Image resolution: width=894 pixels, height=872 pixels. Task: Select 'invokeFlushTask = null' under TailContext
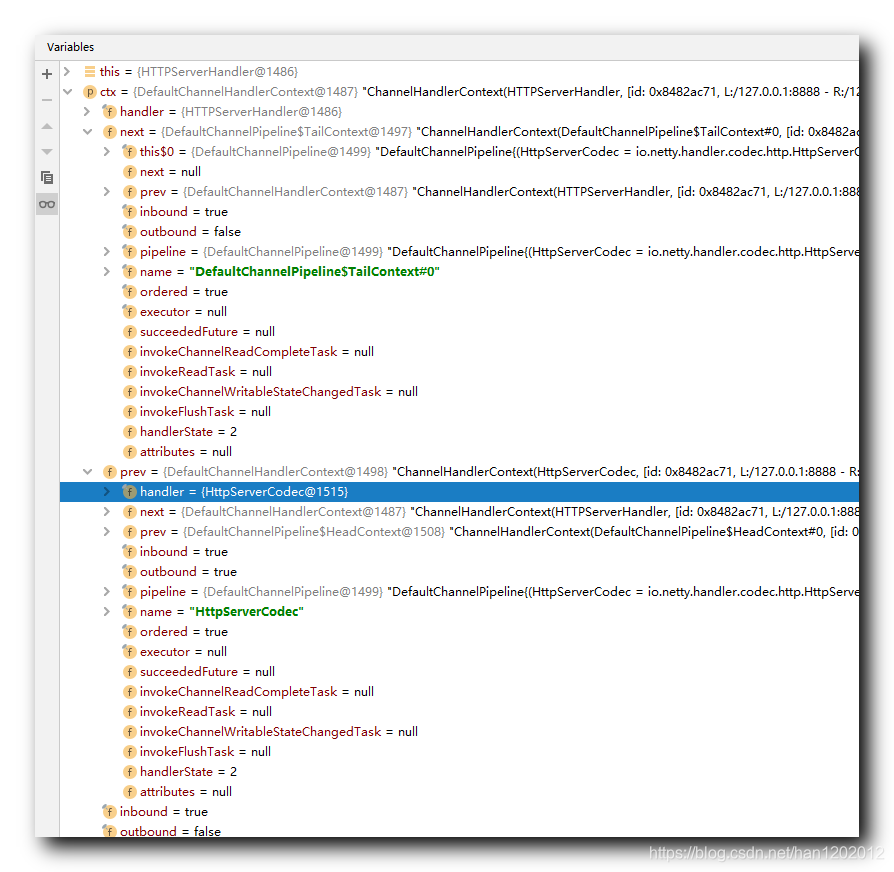459,411
